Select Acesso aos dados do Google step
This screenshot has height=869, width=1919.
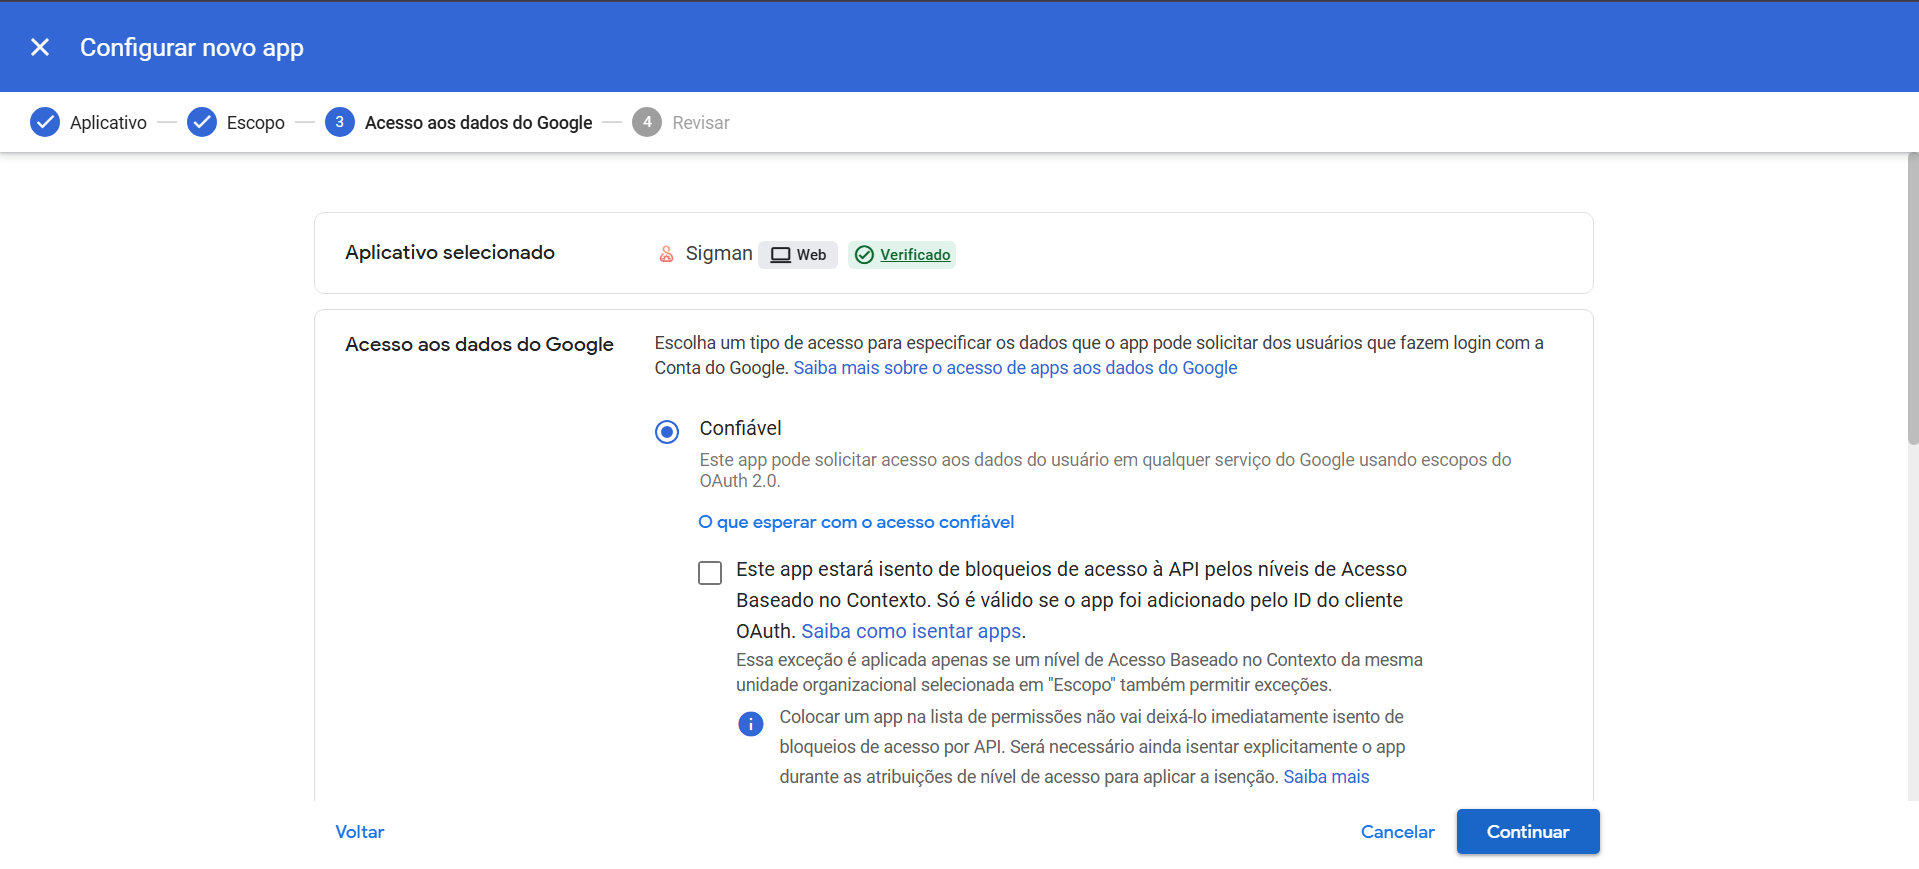pyautogui.click(x=479, y=123)
